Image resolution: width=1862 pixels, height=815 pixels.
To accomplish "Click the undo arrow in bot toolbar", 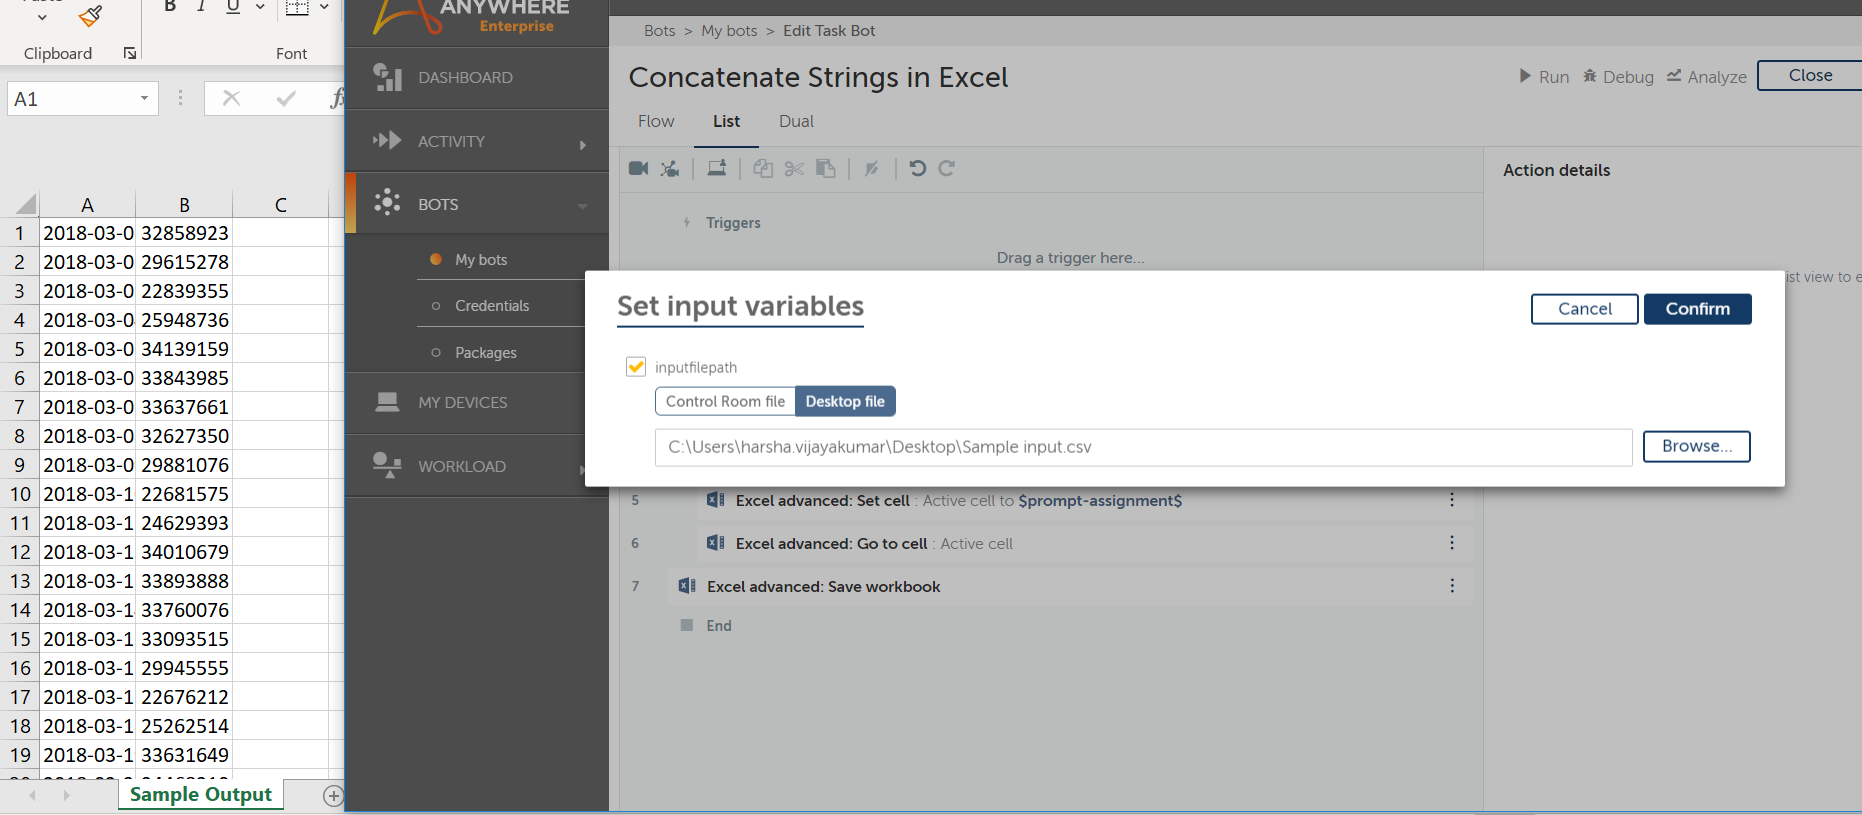I will [917, 168].
